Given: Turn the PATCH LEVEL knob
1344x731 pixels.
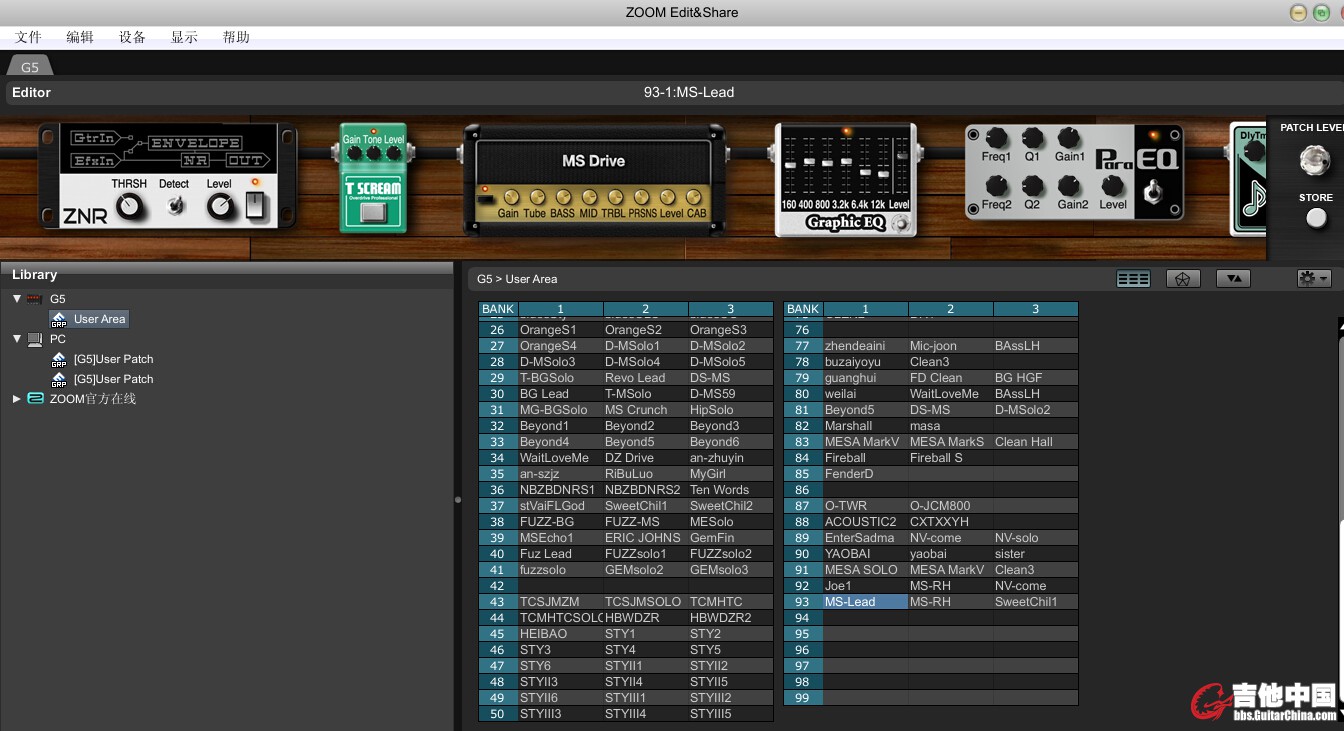Looking at the screenshot, I should click(1315, 160).
